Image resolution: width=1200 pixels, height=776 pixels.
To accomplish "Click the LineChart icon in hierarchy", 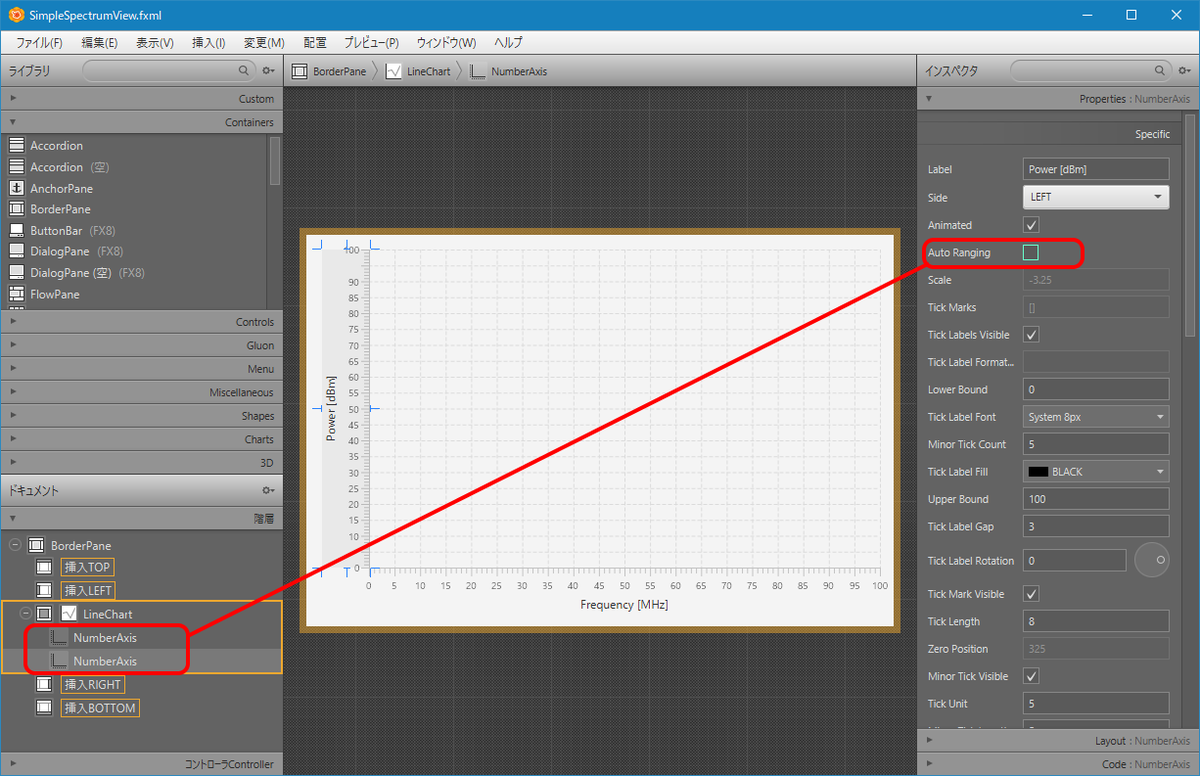I will (68, 614).
